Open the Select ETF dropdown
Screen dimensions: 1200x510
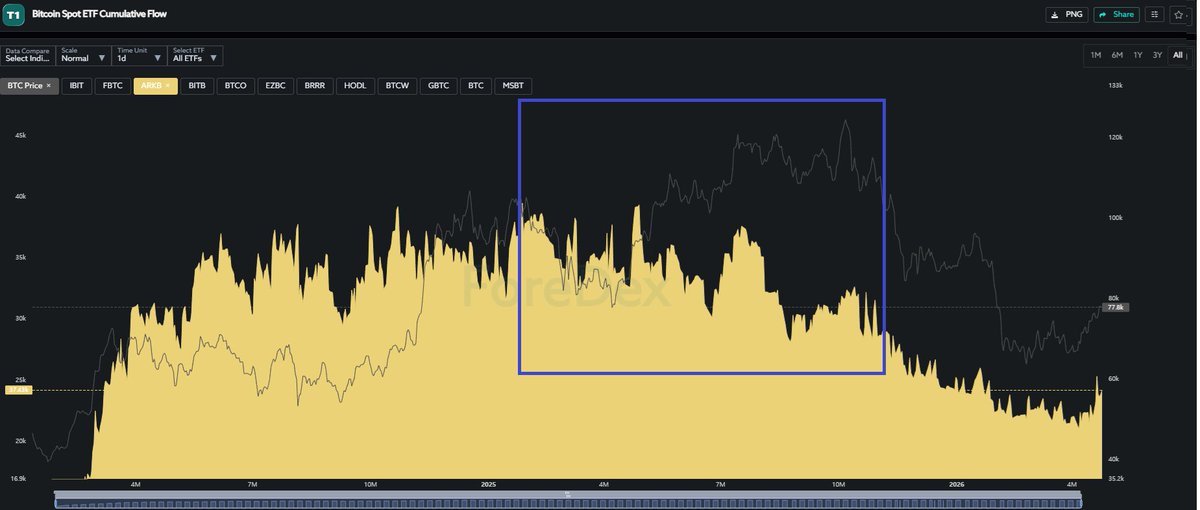196,55
